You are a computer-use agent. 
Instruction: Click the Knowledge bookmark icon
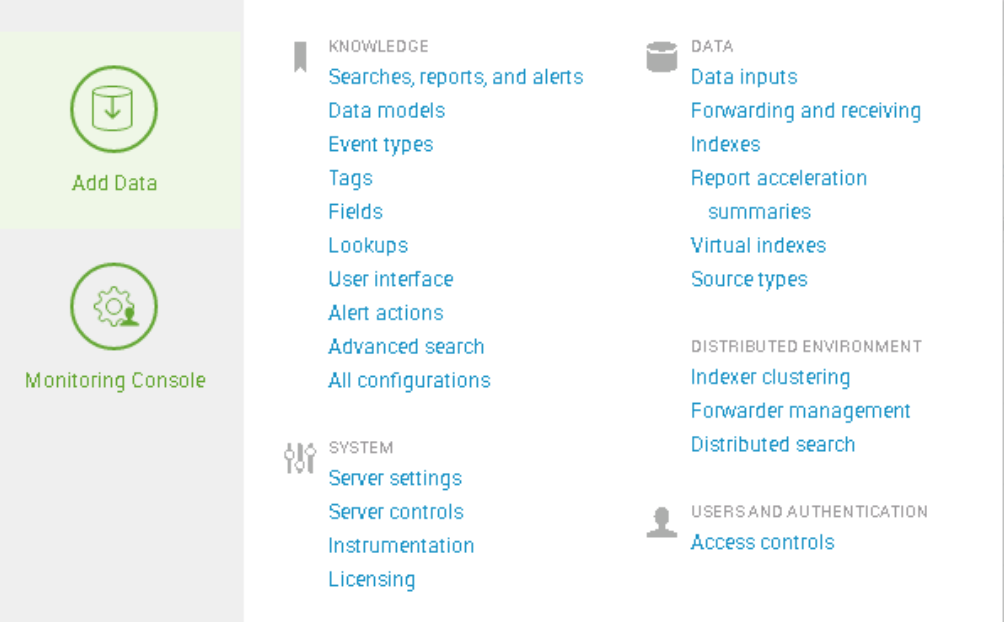[299, 57]
